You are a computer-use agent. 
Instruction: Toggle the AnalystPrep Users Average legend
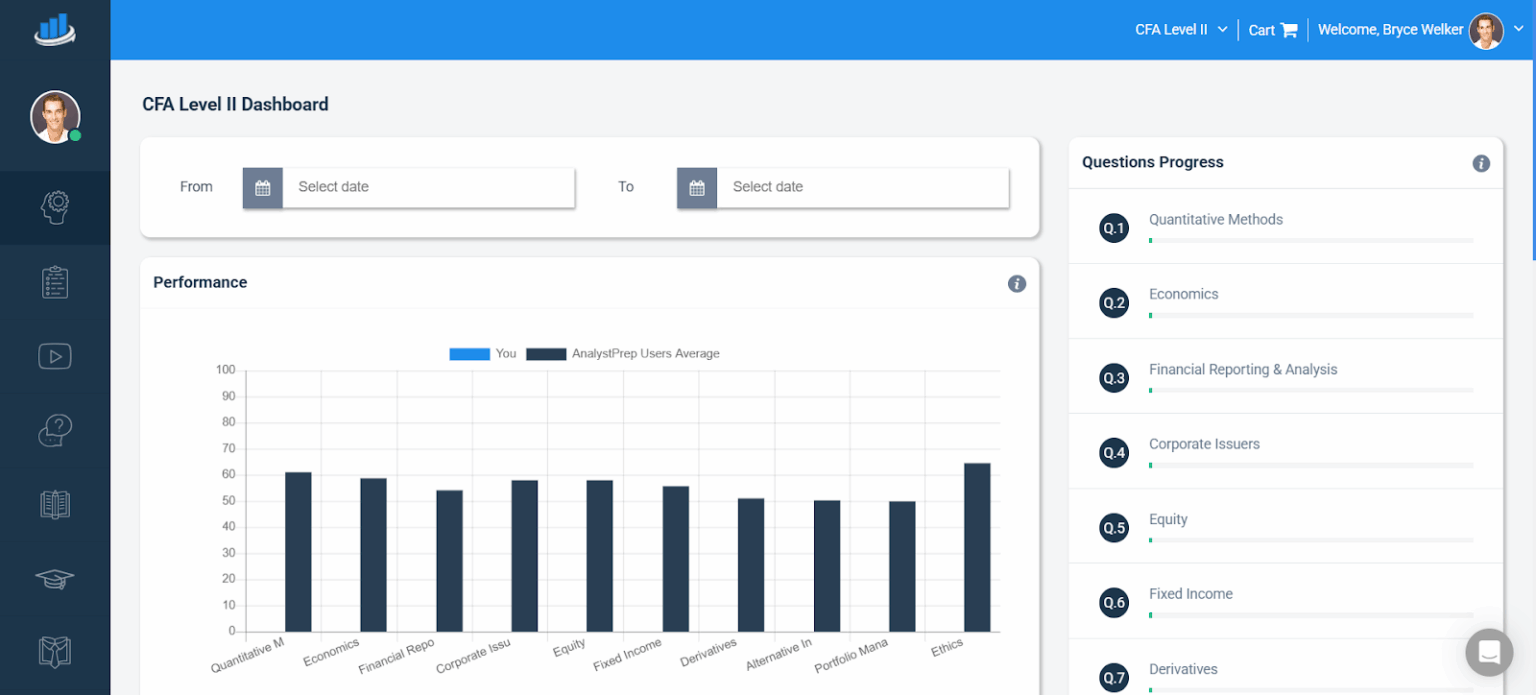coord(623,353)
